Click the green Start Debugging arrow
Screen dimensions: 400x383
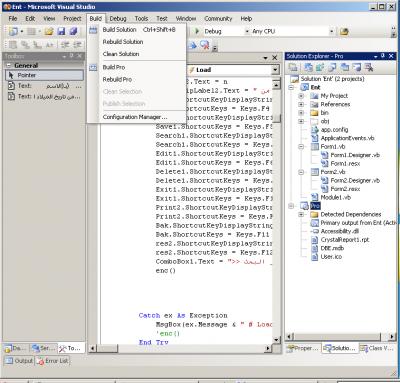pos(197,31)
